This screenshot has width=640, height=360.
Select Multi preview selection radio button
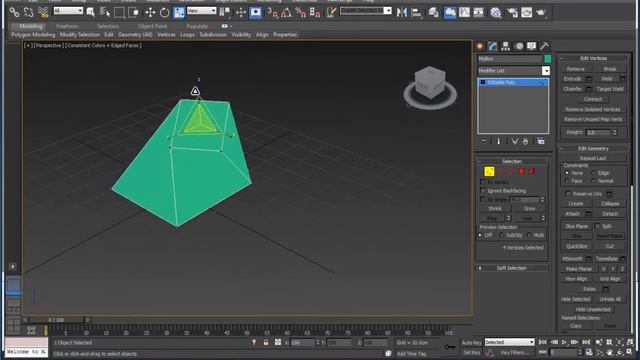pos(529,235)
